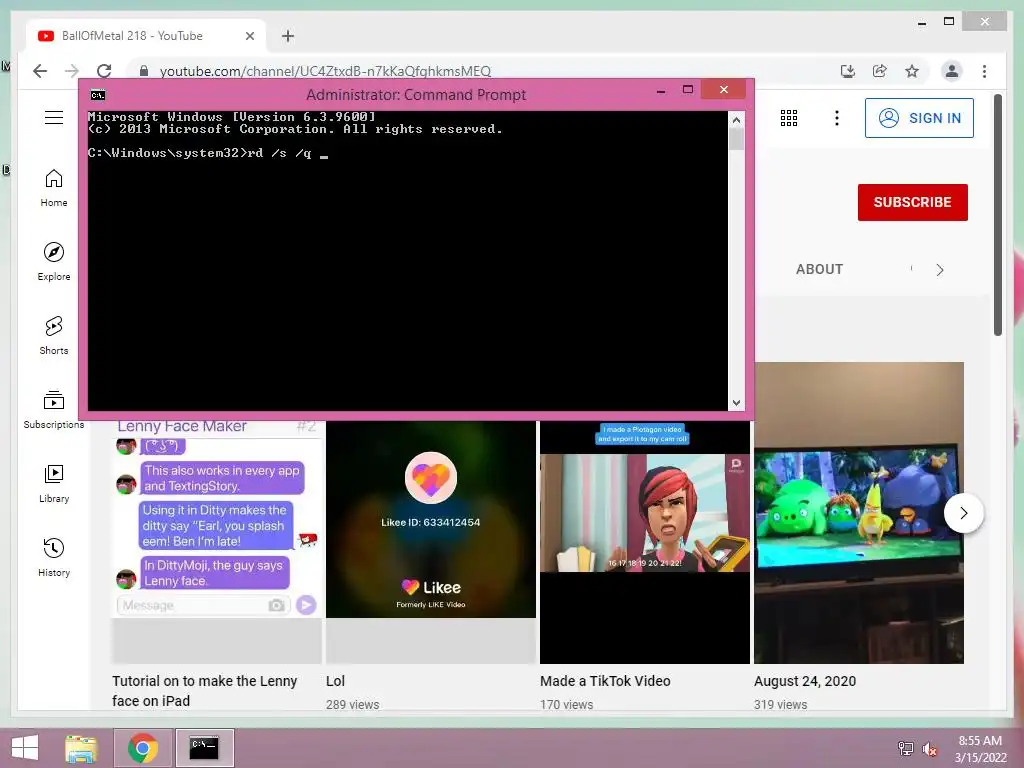Minimize the Command Prompt window
1024x768 pixels.
coord(661,90)
